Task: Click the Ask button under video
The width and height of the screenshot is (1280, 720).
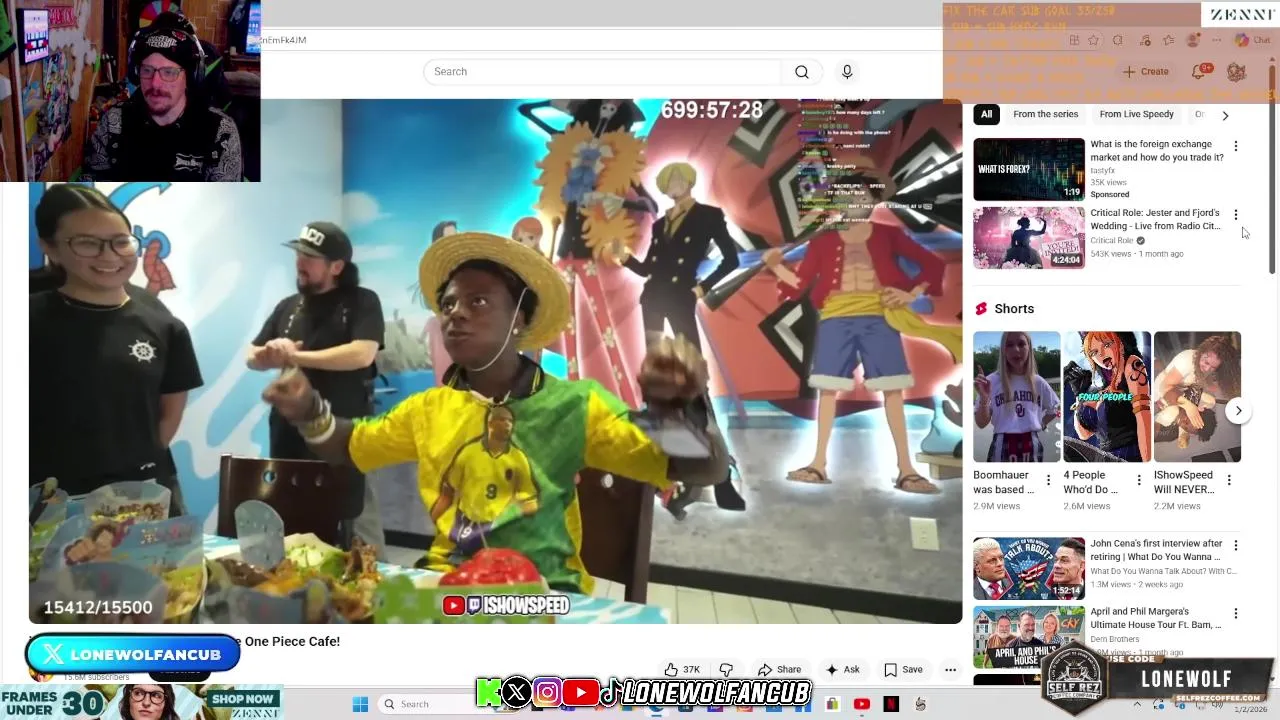Action: coord(842,670)
